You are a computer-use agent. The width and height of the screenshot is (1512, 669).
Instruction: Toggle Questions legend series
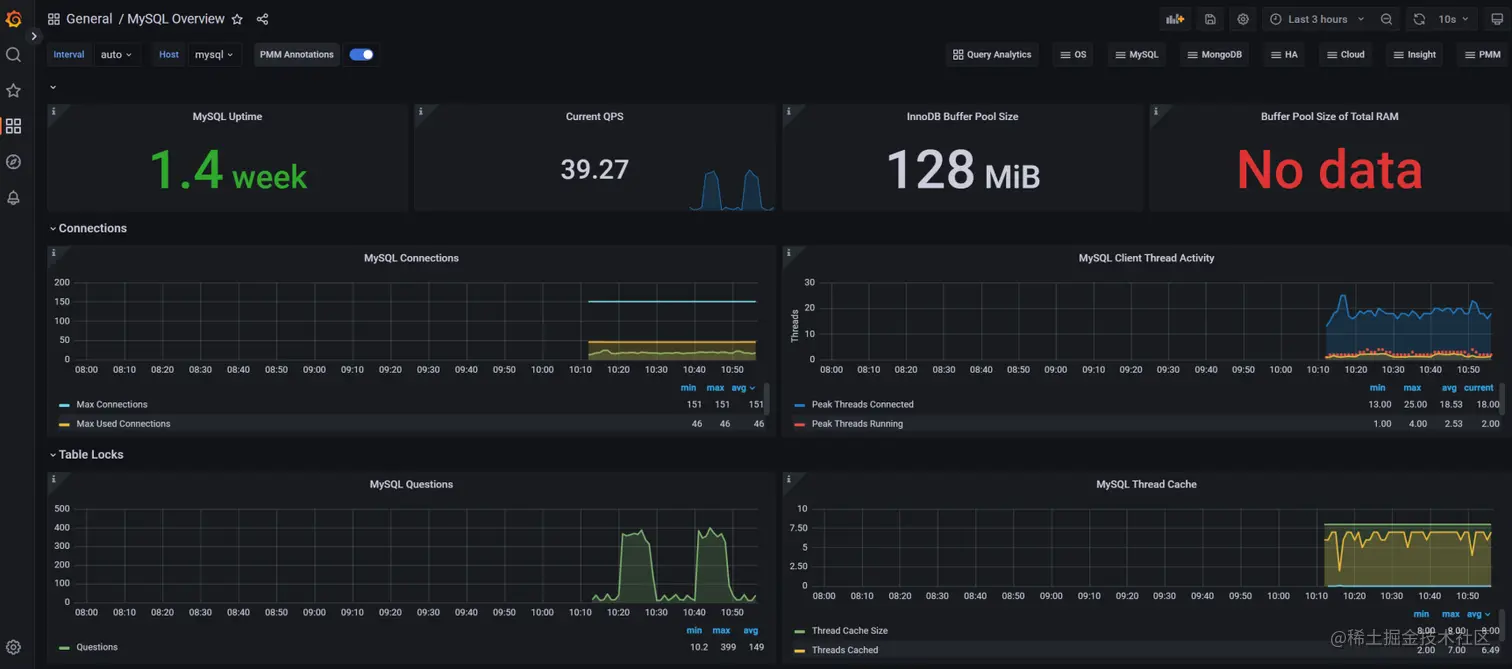[97, 647]
